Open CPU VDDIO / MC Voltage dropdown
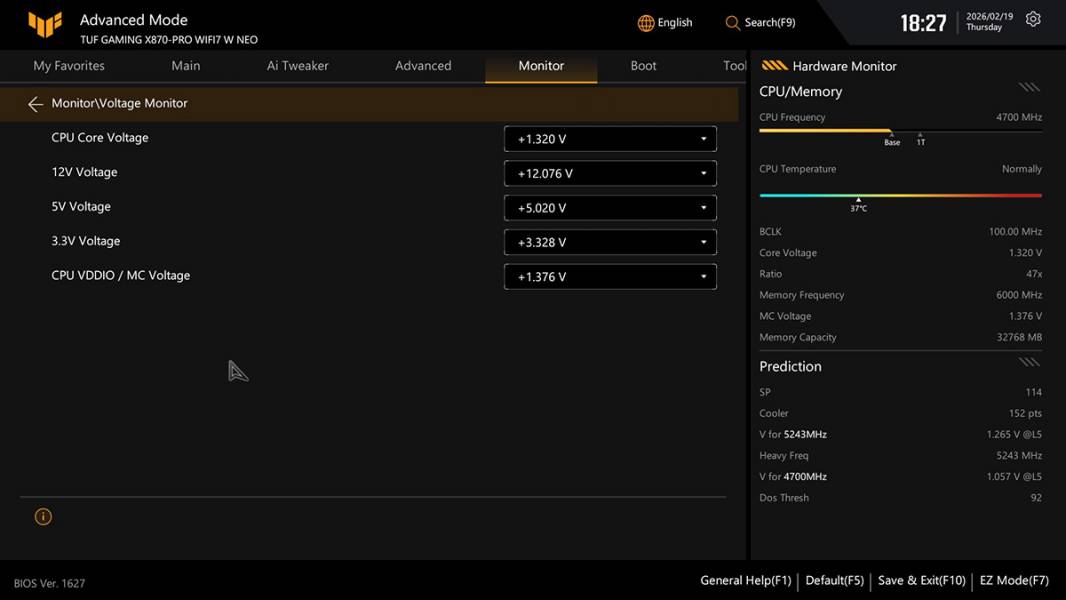Screen dimensions: 1066x600 point(610,277)
